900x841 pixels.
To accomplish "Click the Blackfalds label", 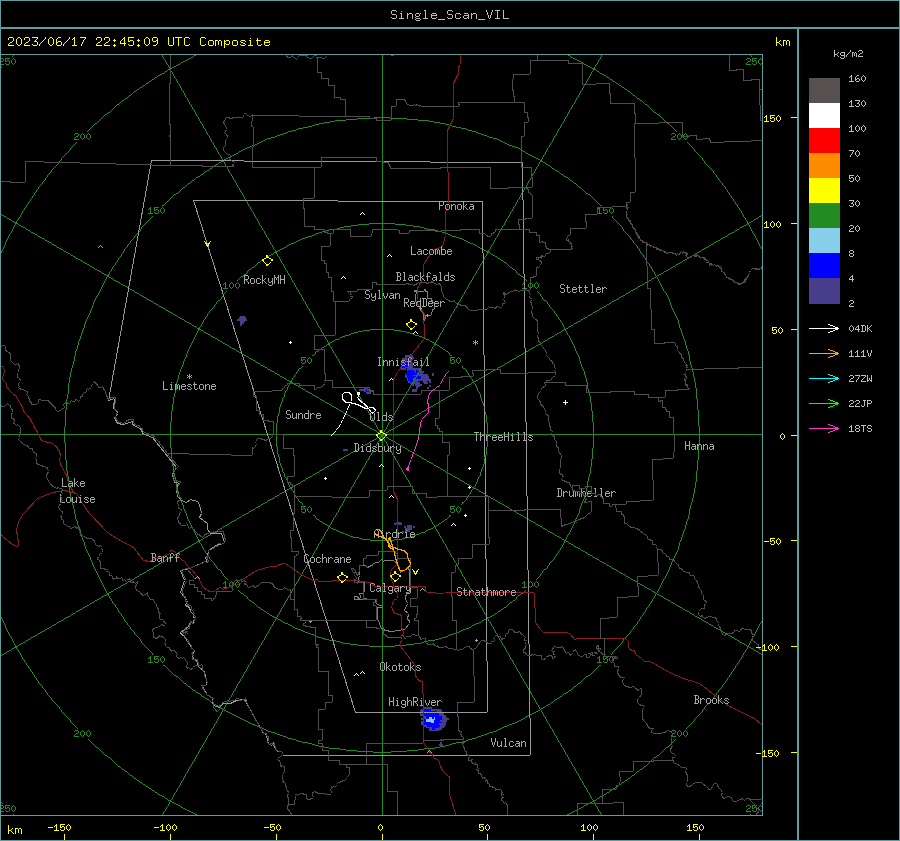I will (425, 277).
